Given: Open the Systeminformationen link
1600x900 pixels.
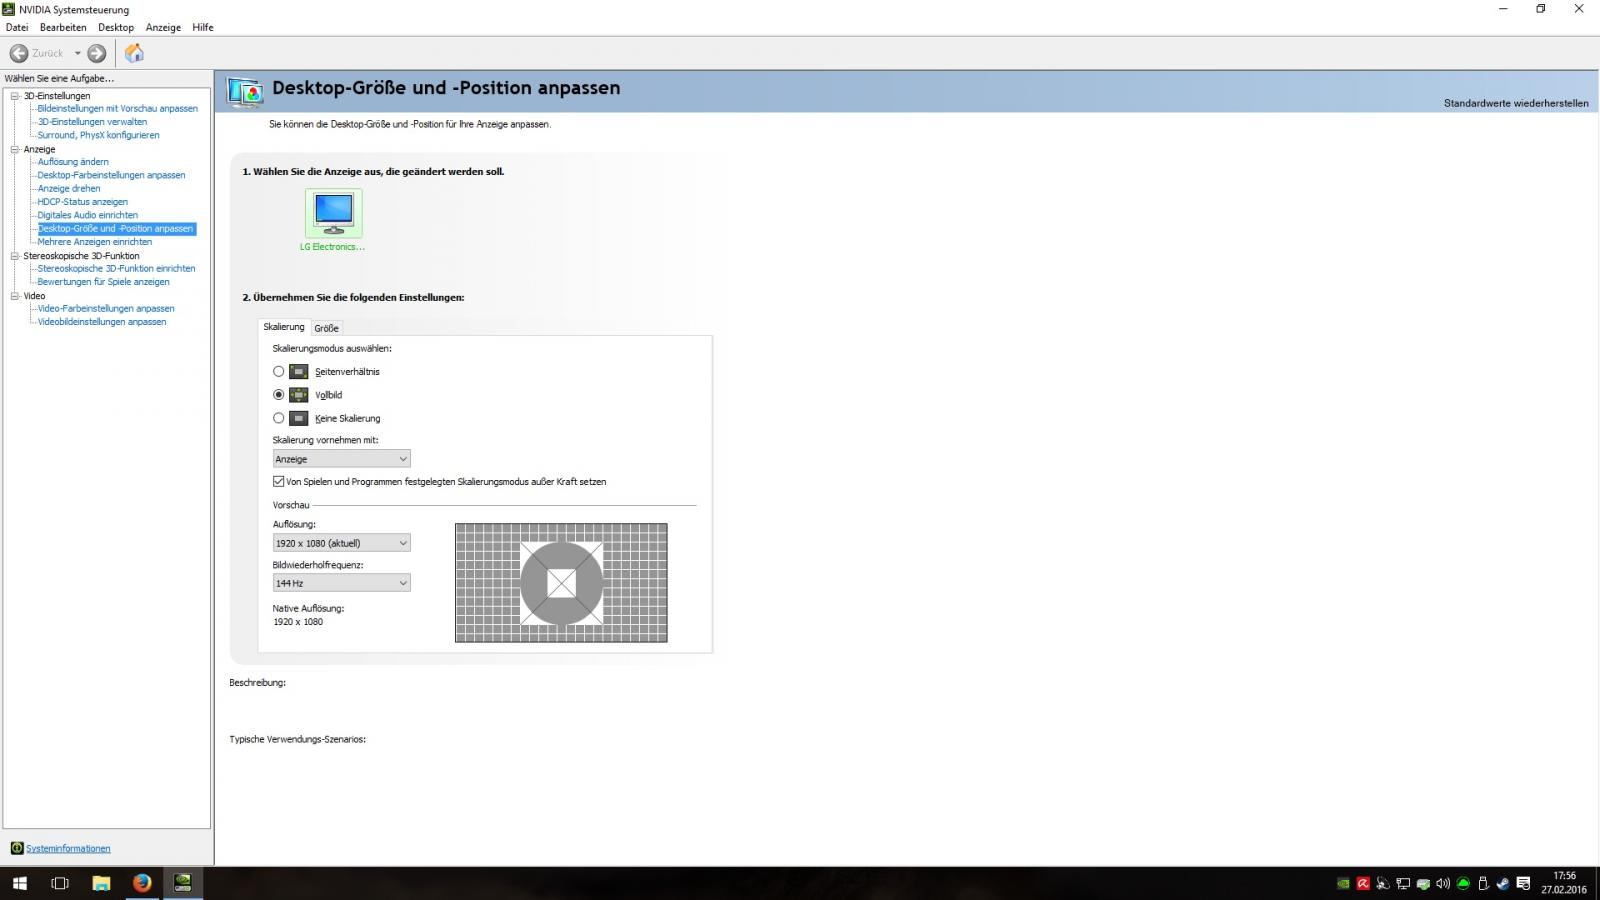Looking at the screenshot, I should click(68, 848).
